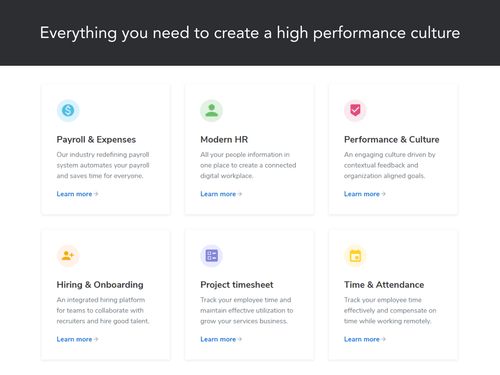Viewport: 500px width, 375px height.
Task: Click the Project timesheet list icon
Action: tap(212, 256)
